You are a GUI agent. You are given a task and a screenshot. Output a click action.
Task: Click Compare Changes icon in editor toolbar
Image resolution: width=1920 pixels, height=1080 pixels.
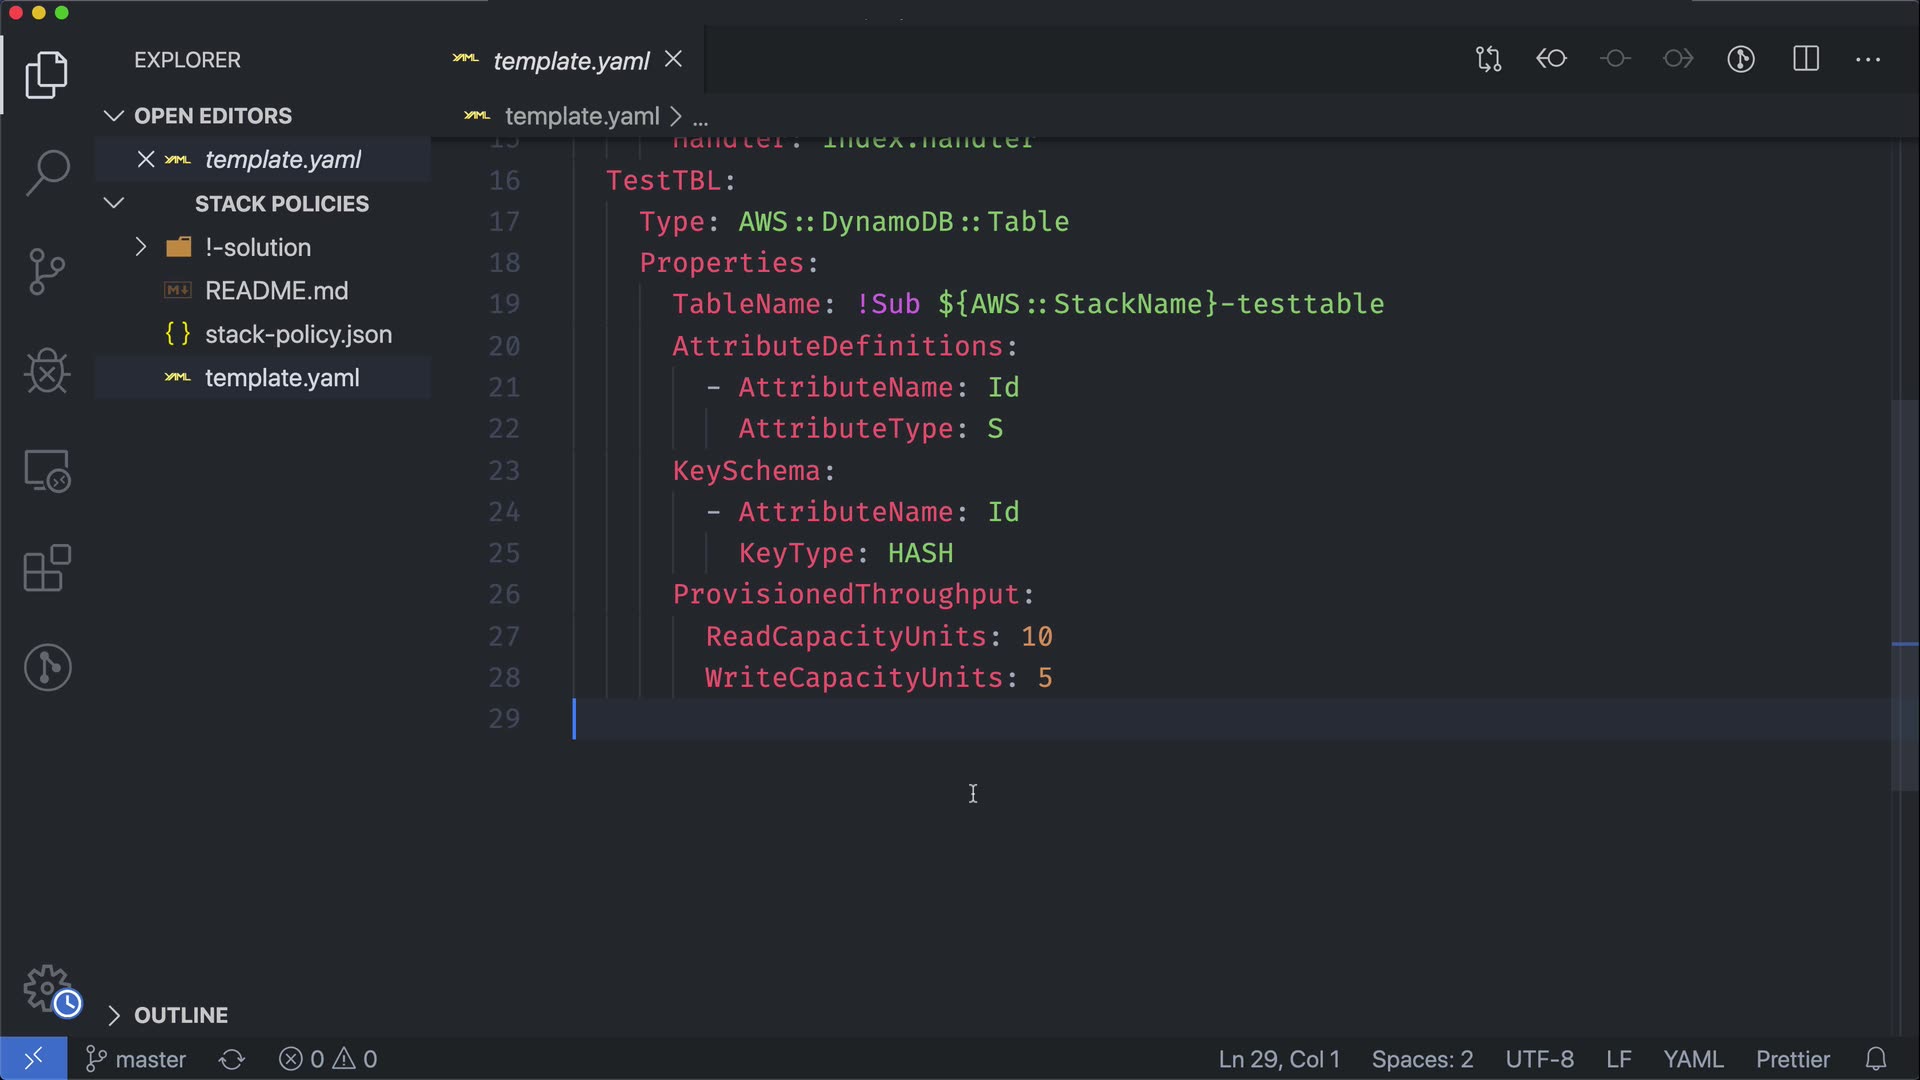click(1488, 59)
